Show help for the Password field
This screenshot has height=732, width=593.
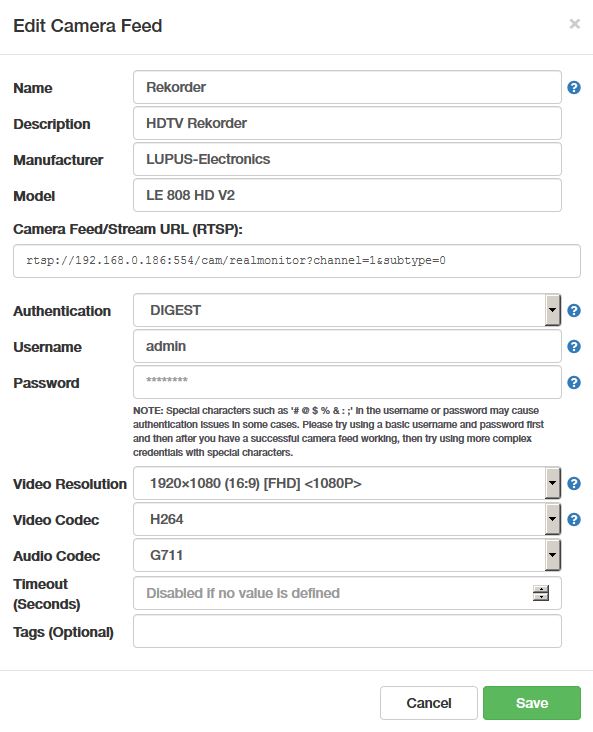(x=574, y=382)
